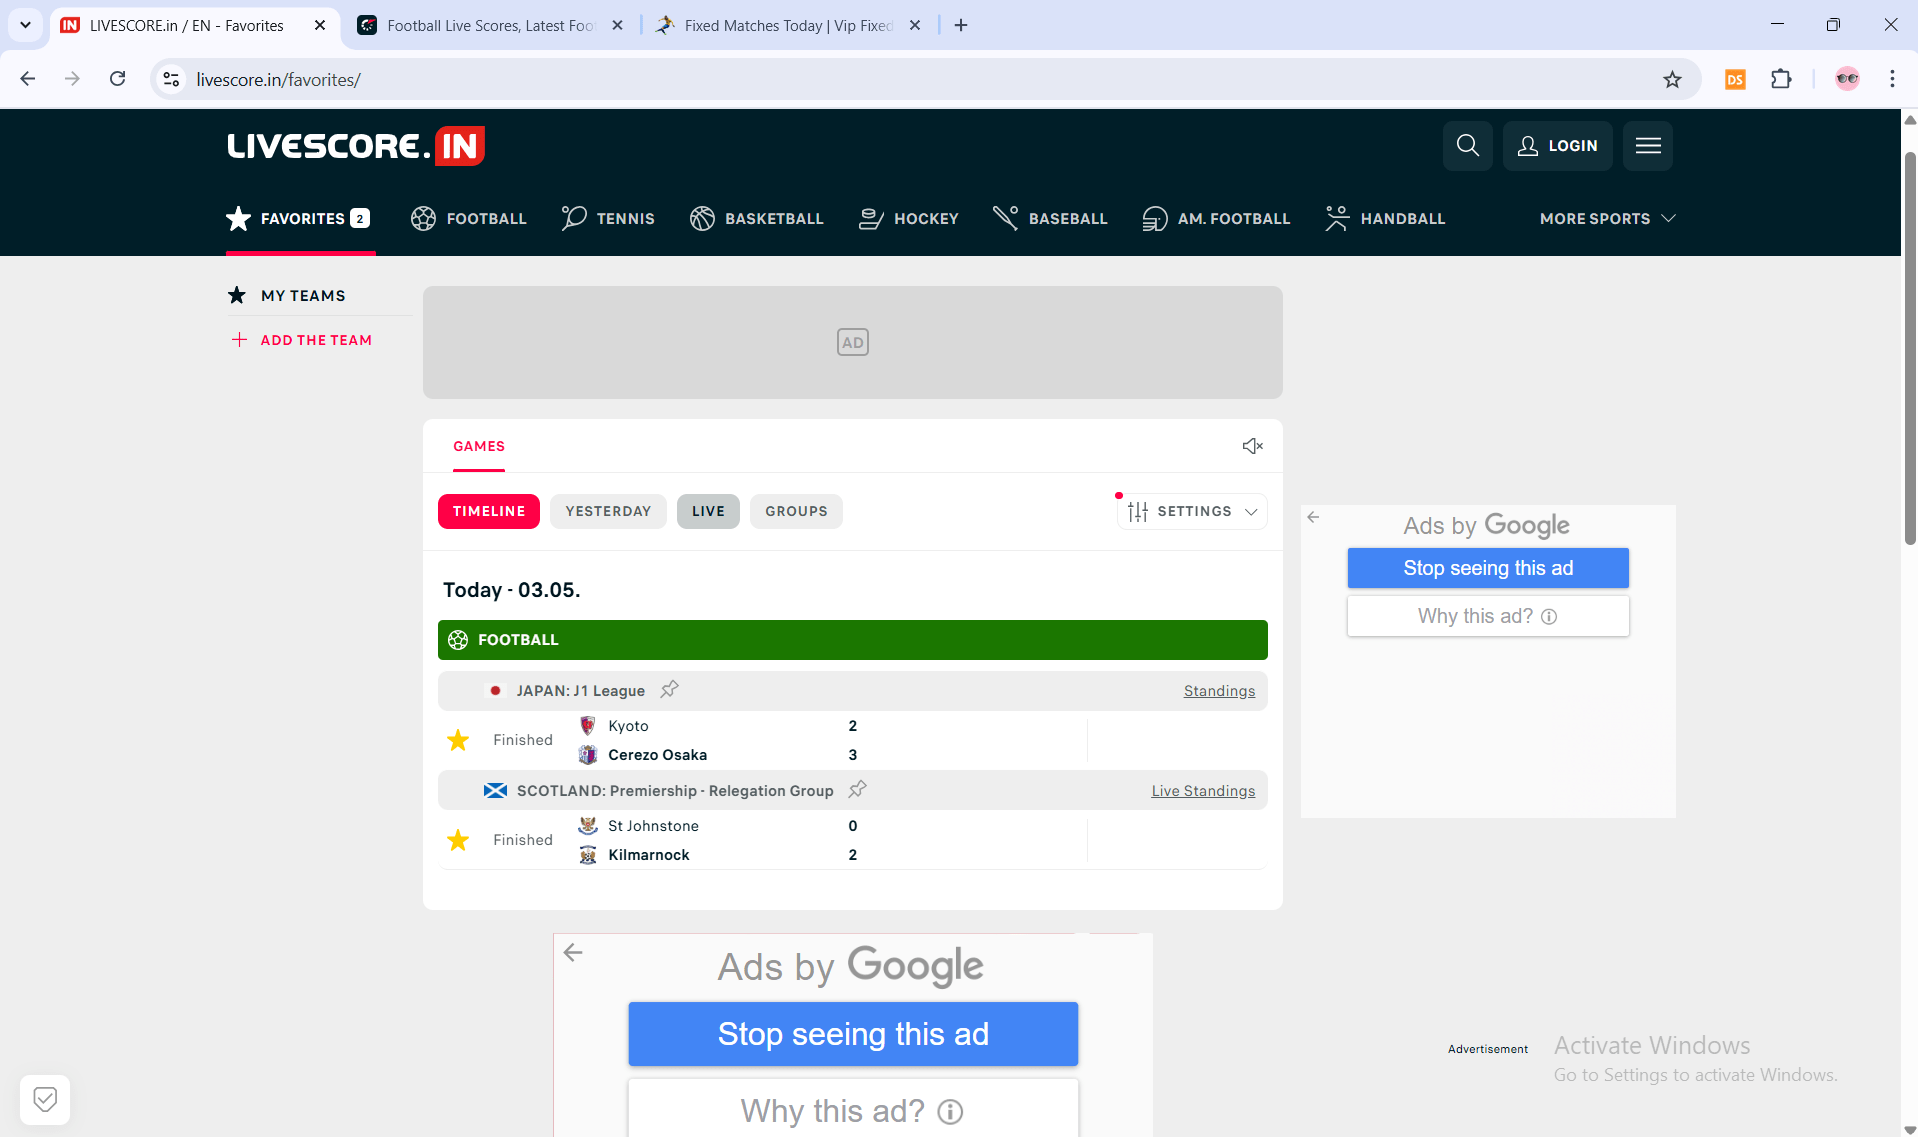Screen dimensions: 1918x1137
Task: Click the address bar URL
Action: (x=279, y=80)
